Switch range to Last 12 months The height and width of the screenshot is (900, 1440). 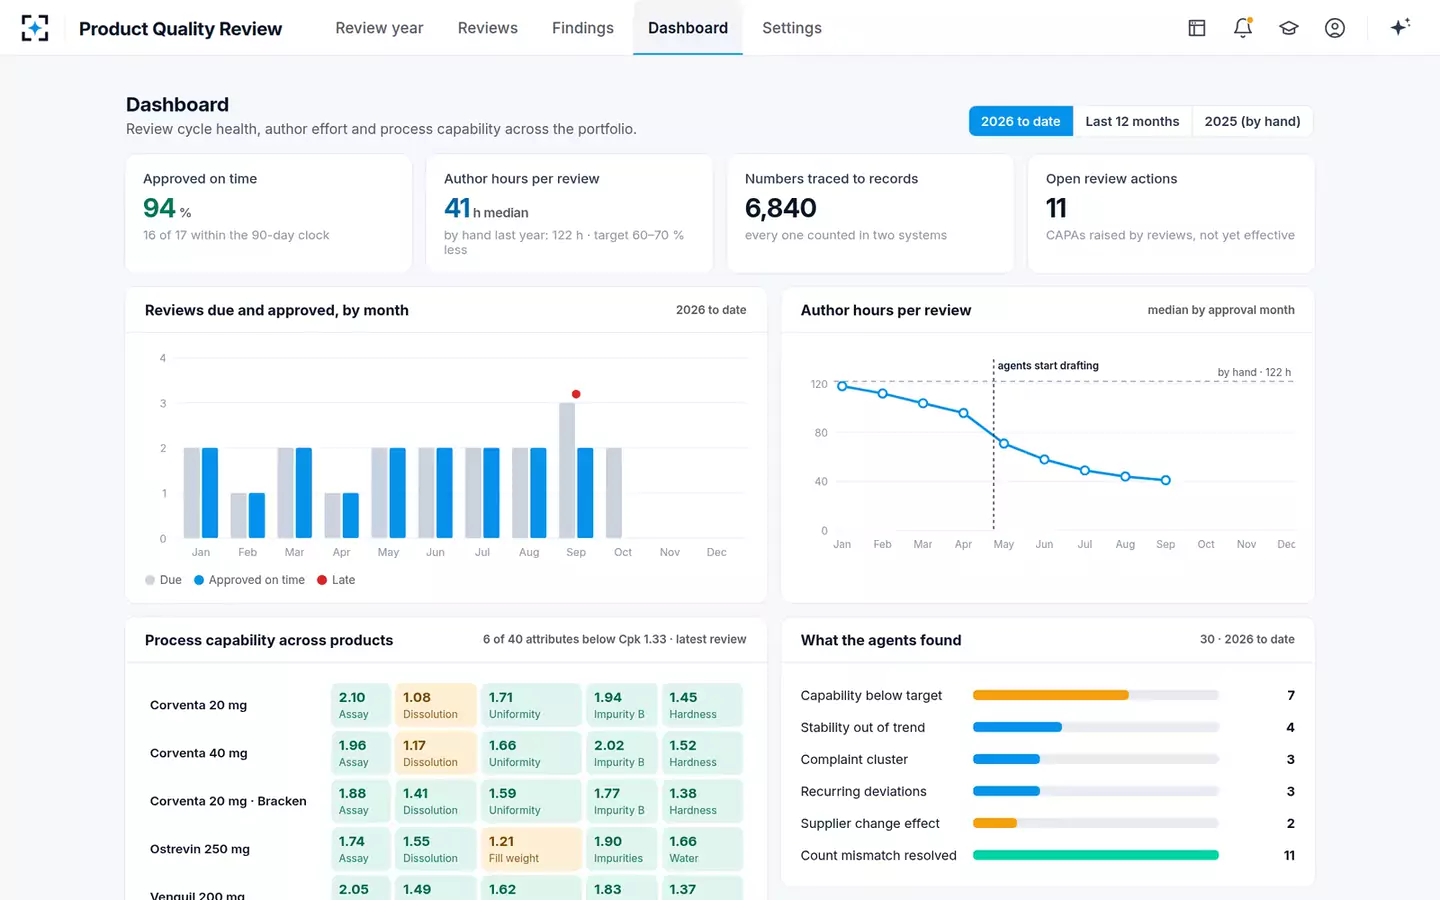[1132, 121]
